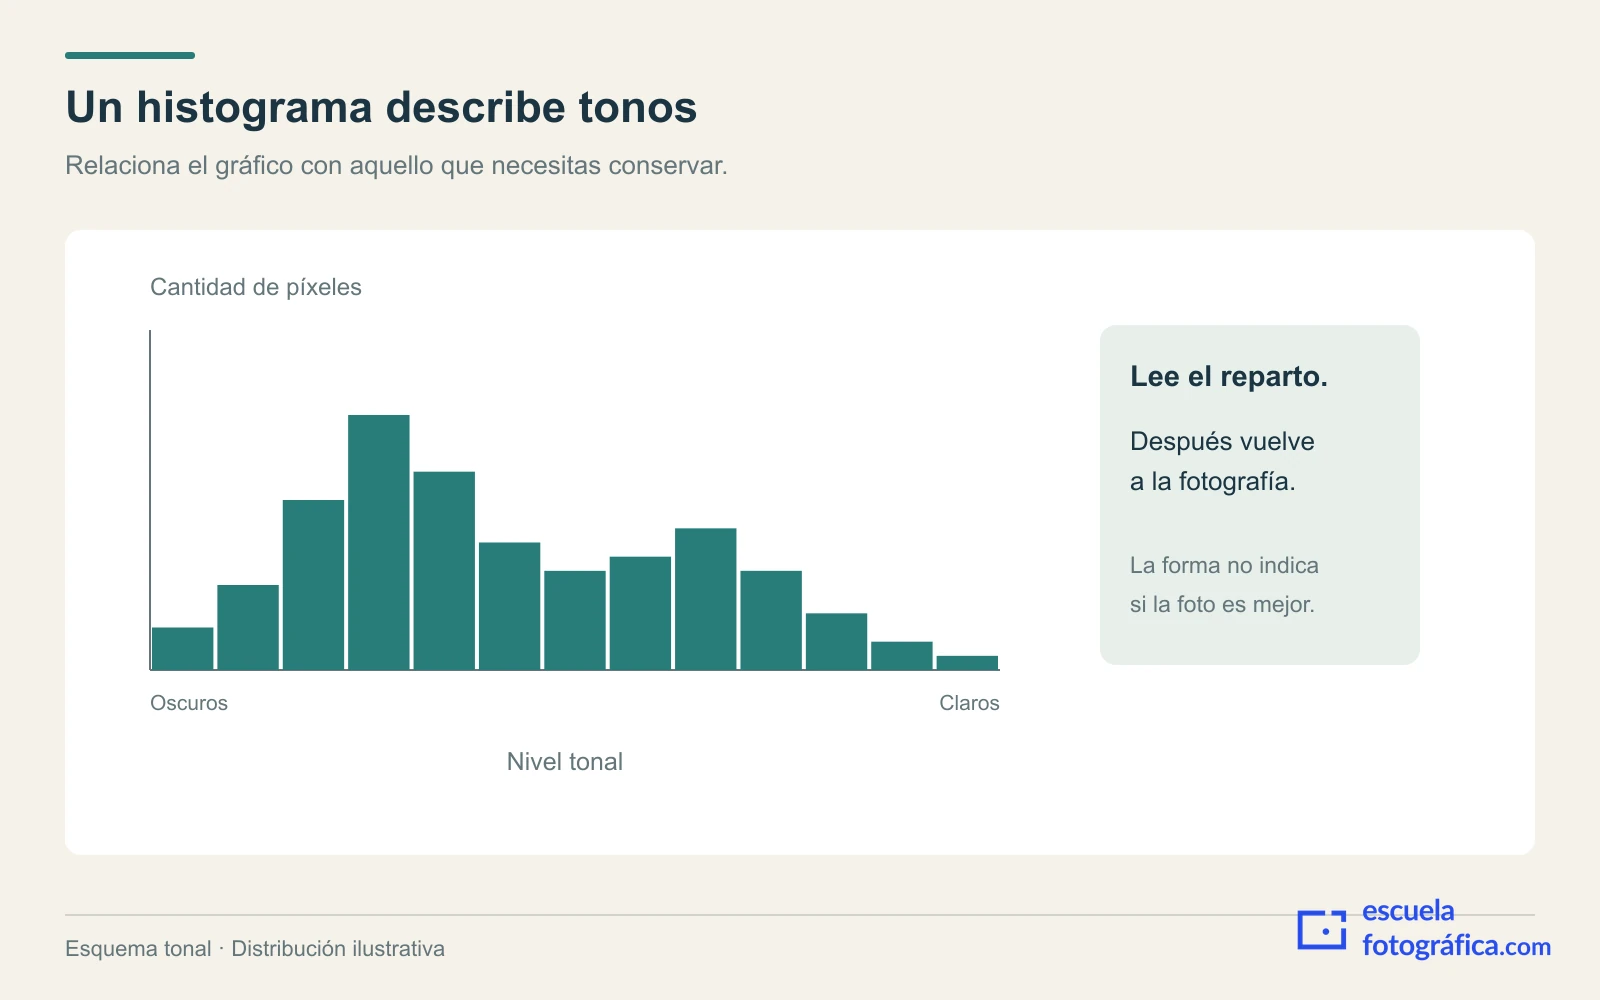Click the first histogram bar nearest Oscuros
This screenshot has height=1000, width=1600.
point(182,648)
